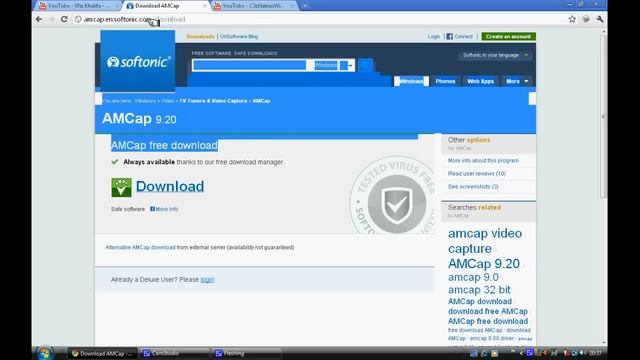640x360 pixels.
Task: Click the big Download link
Action: click(x=170, y=187)
